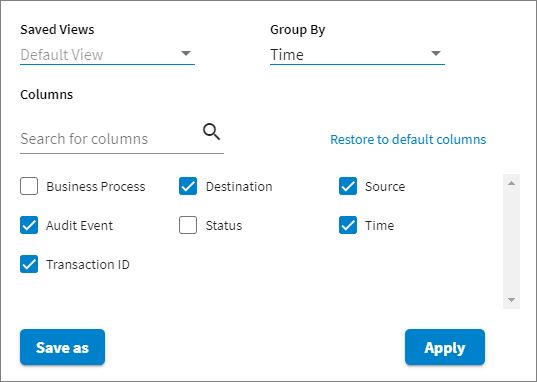
Task: Open the Saved Views dropdown arrow
Action: click(186, 53)
